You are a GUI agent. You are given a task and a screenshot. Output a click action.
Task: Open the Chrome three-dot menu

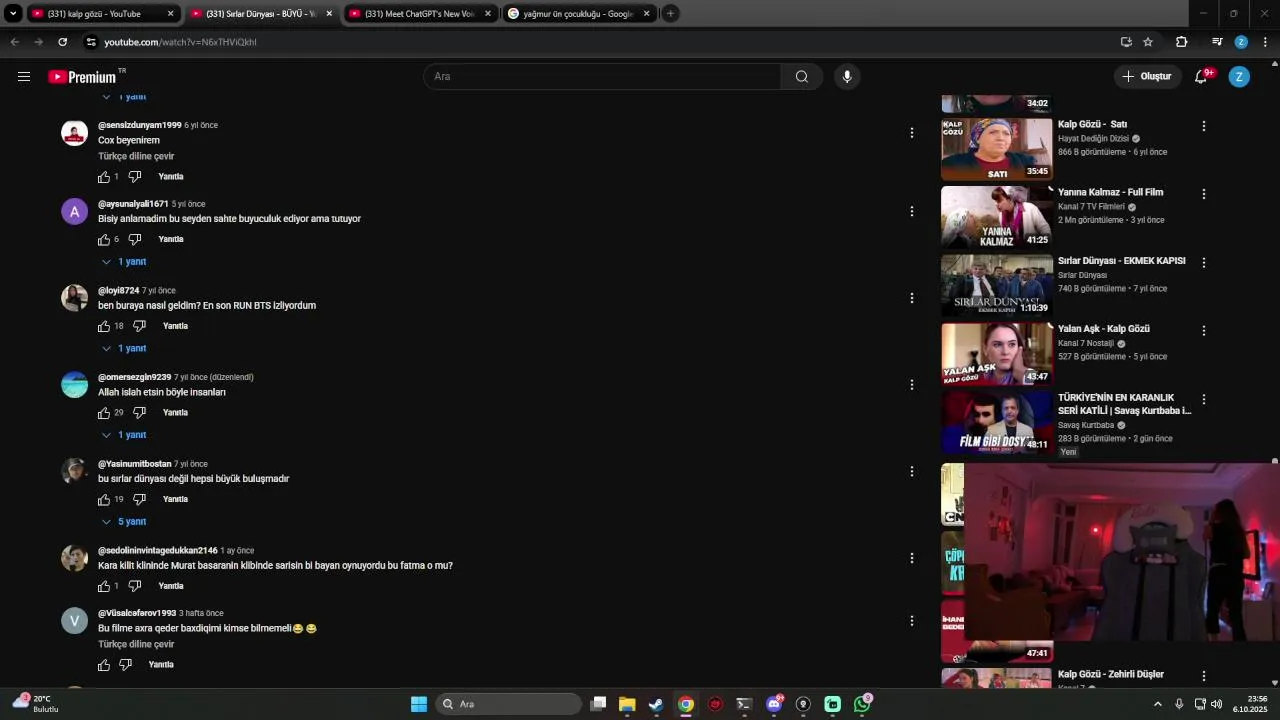[1265, 42]
